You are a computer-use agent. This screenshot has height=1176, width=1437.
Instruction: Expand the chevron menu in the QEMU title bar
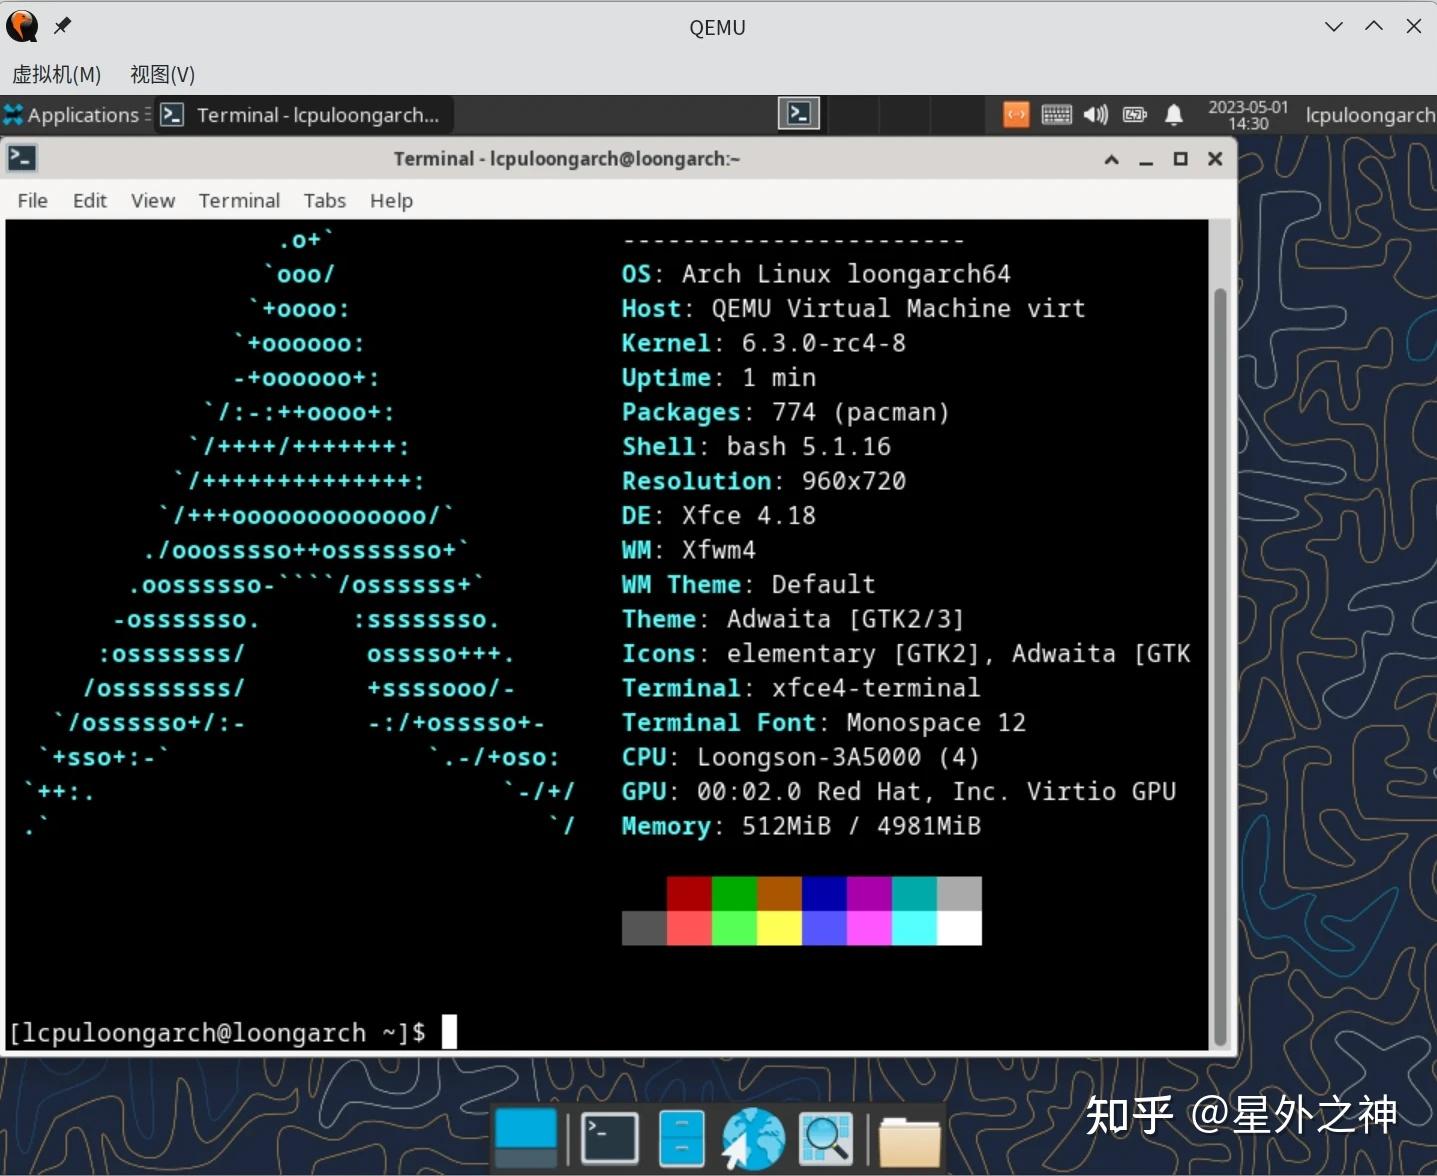click(1334, 26)
